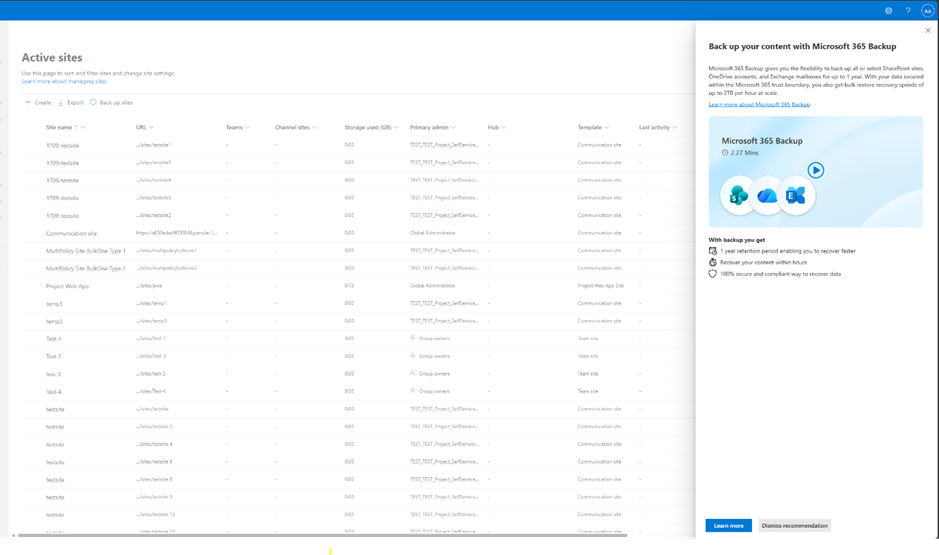Select the temp1 site name
The width and height of the screenshot is (939, 555).
[54, 304]
